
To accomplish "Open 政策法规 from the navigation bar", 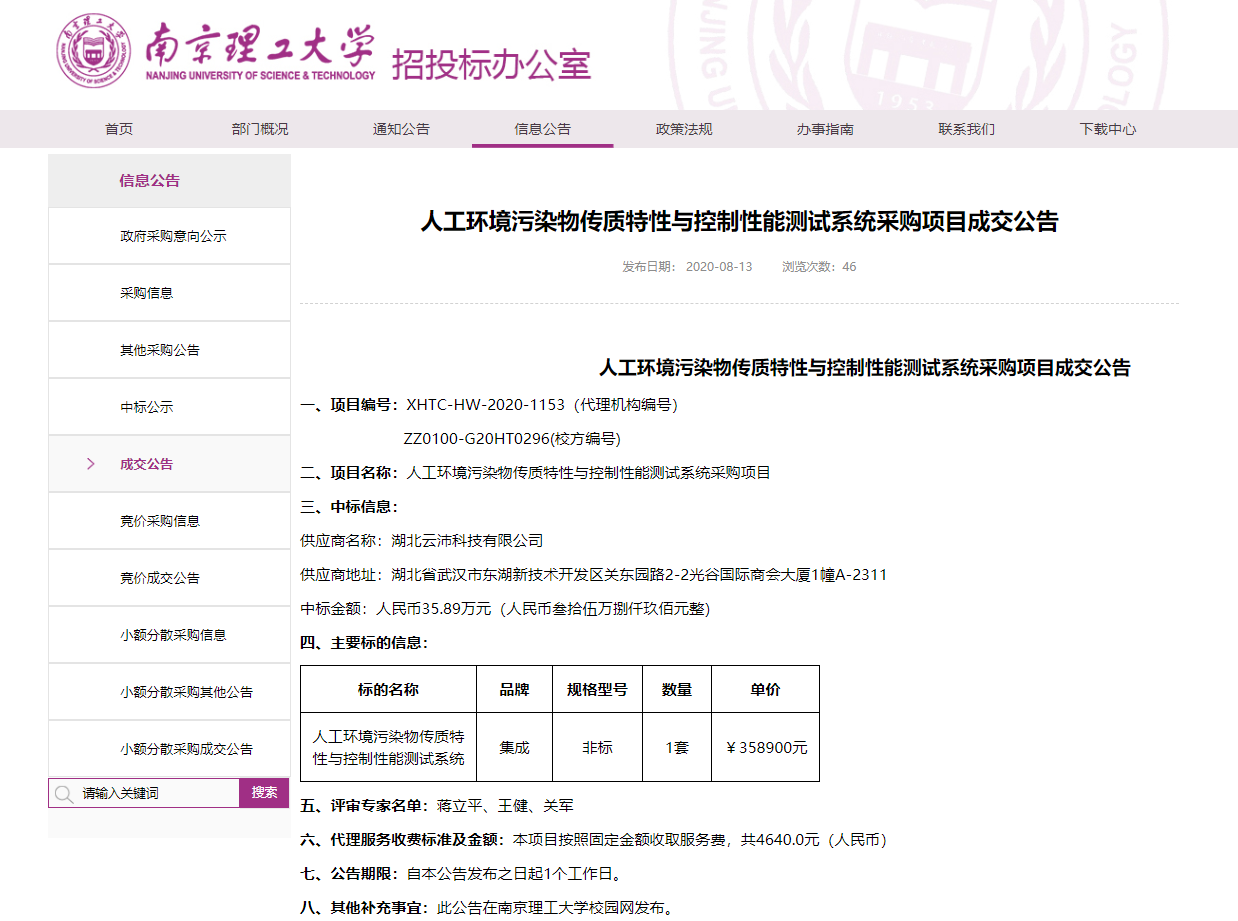I will click(x=684, y=129).
